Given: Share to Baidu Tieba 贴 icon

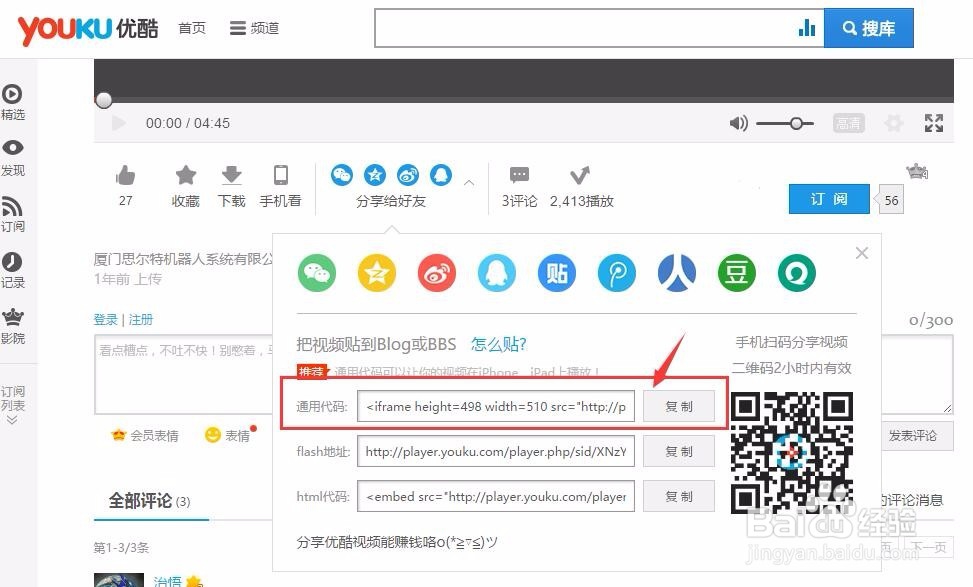Looking at the screenshot, I should [x=557, y=273].
